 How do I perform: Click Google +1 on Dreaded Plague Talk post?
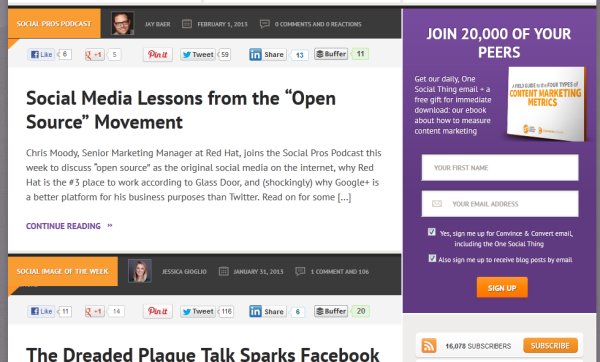[95, 311]
